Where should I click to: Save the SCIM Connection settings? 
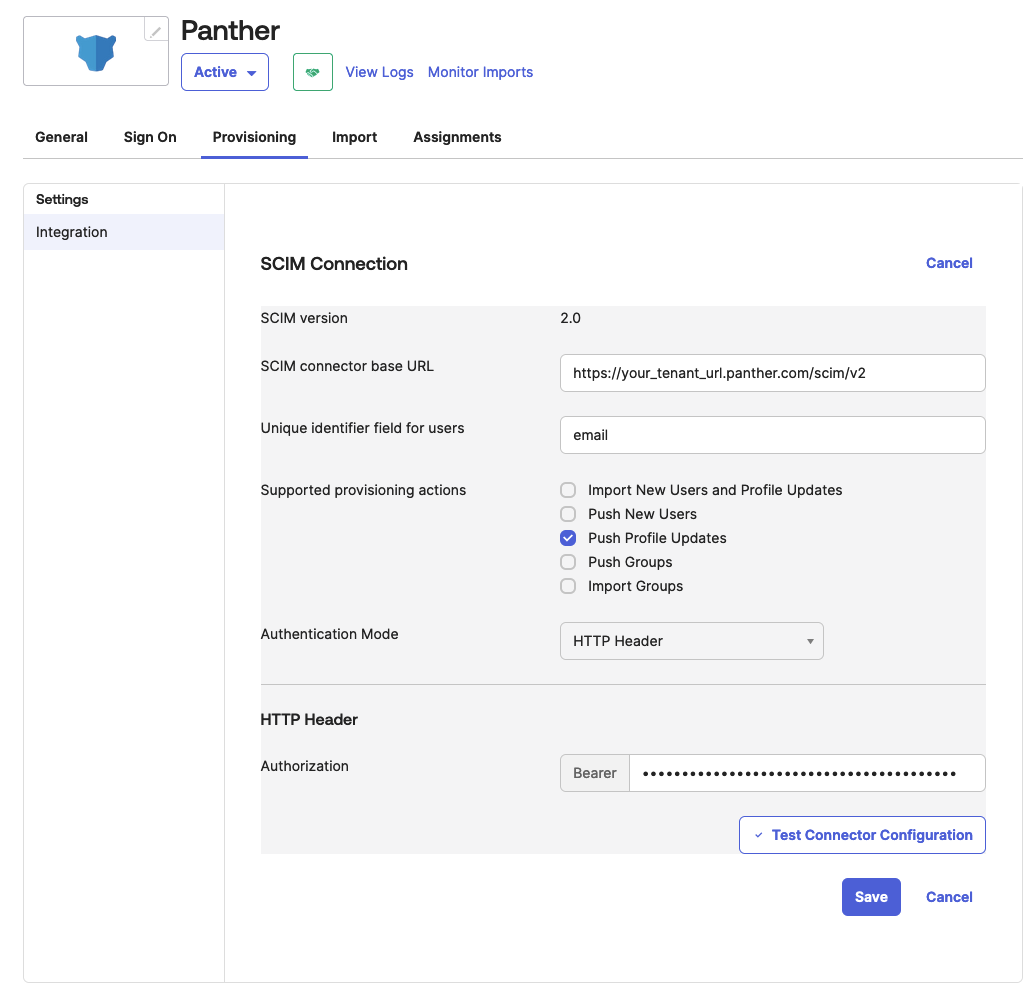point(870,896)
